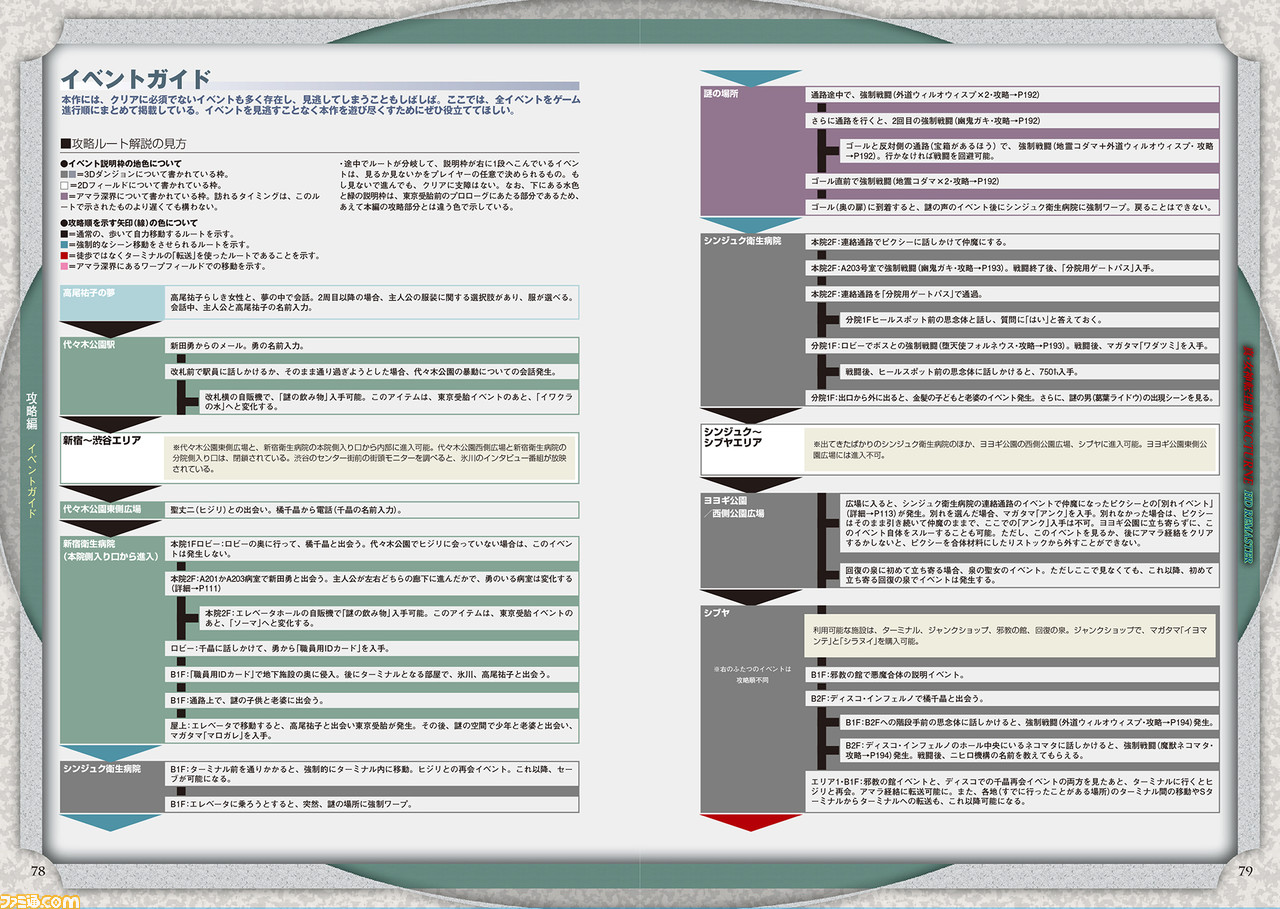Select the 回復の泉に初めて立ち寄る場合 row
This screenshot has width=1280, height=909.
pos(1028,575)
